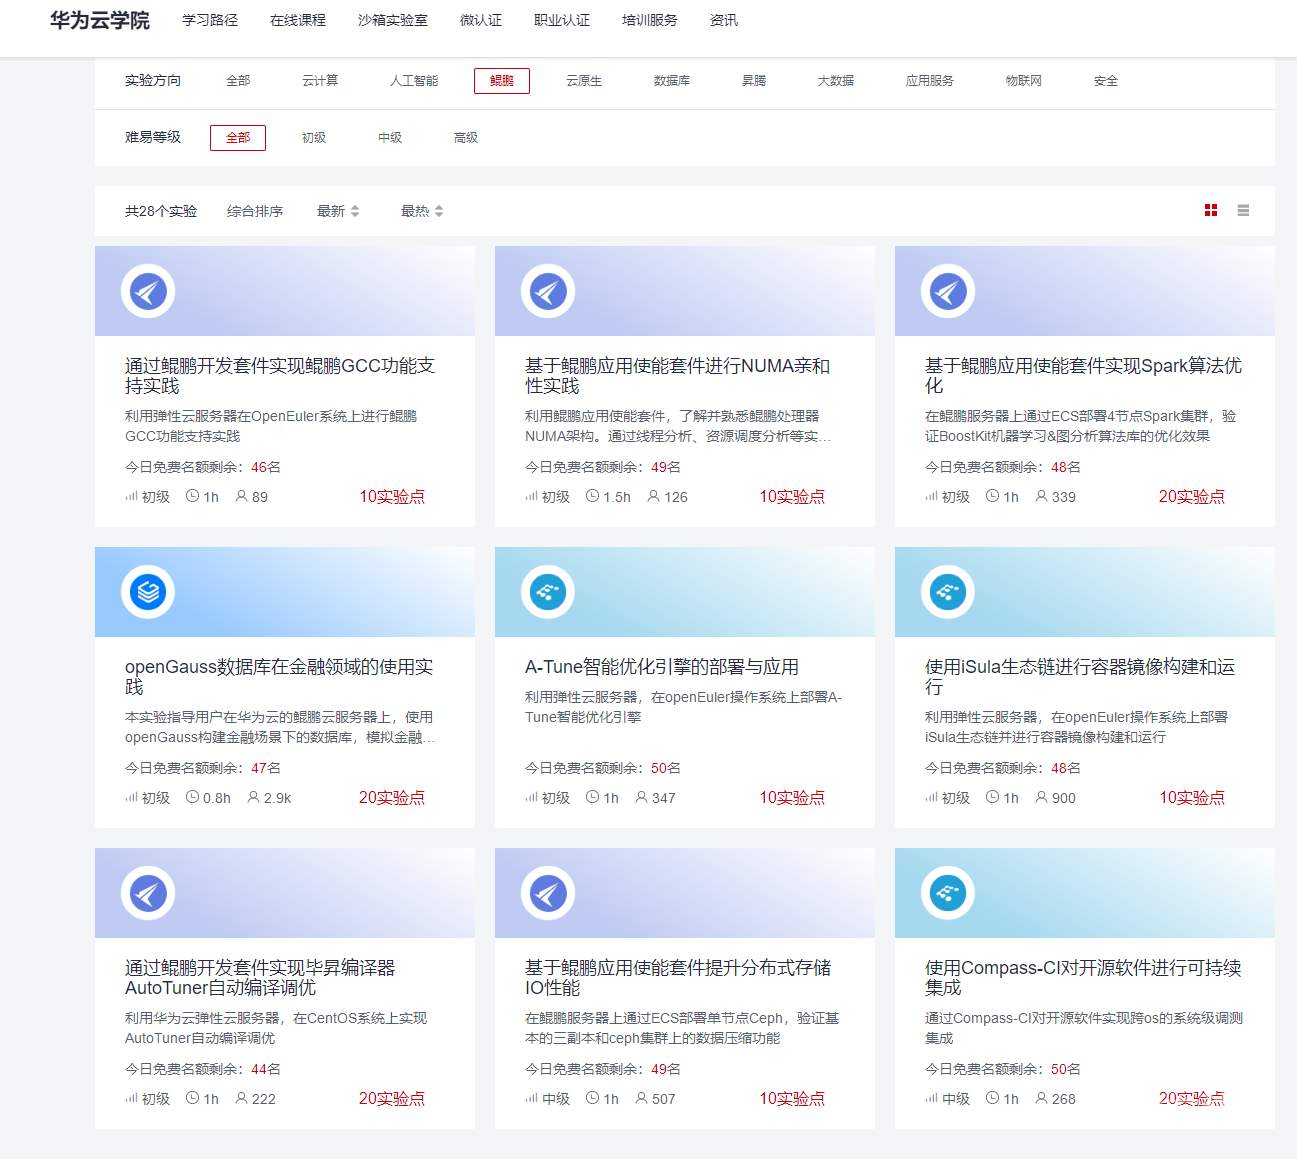Viewport: 1297px width, 1159px height.
Task: Open 学习路径 in top navigation
Action: pos(210,20)
